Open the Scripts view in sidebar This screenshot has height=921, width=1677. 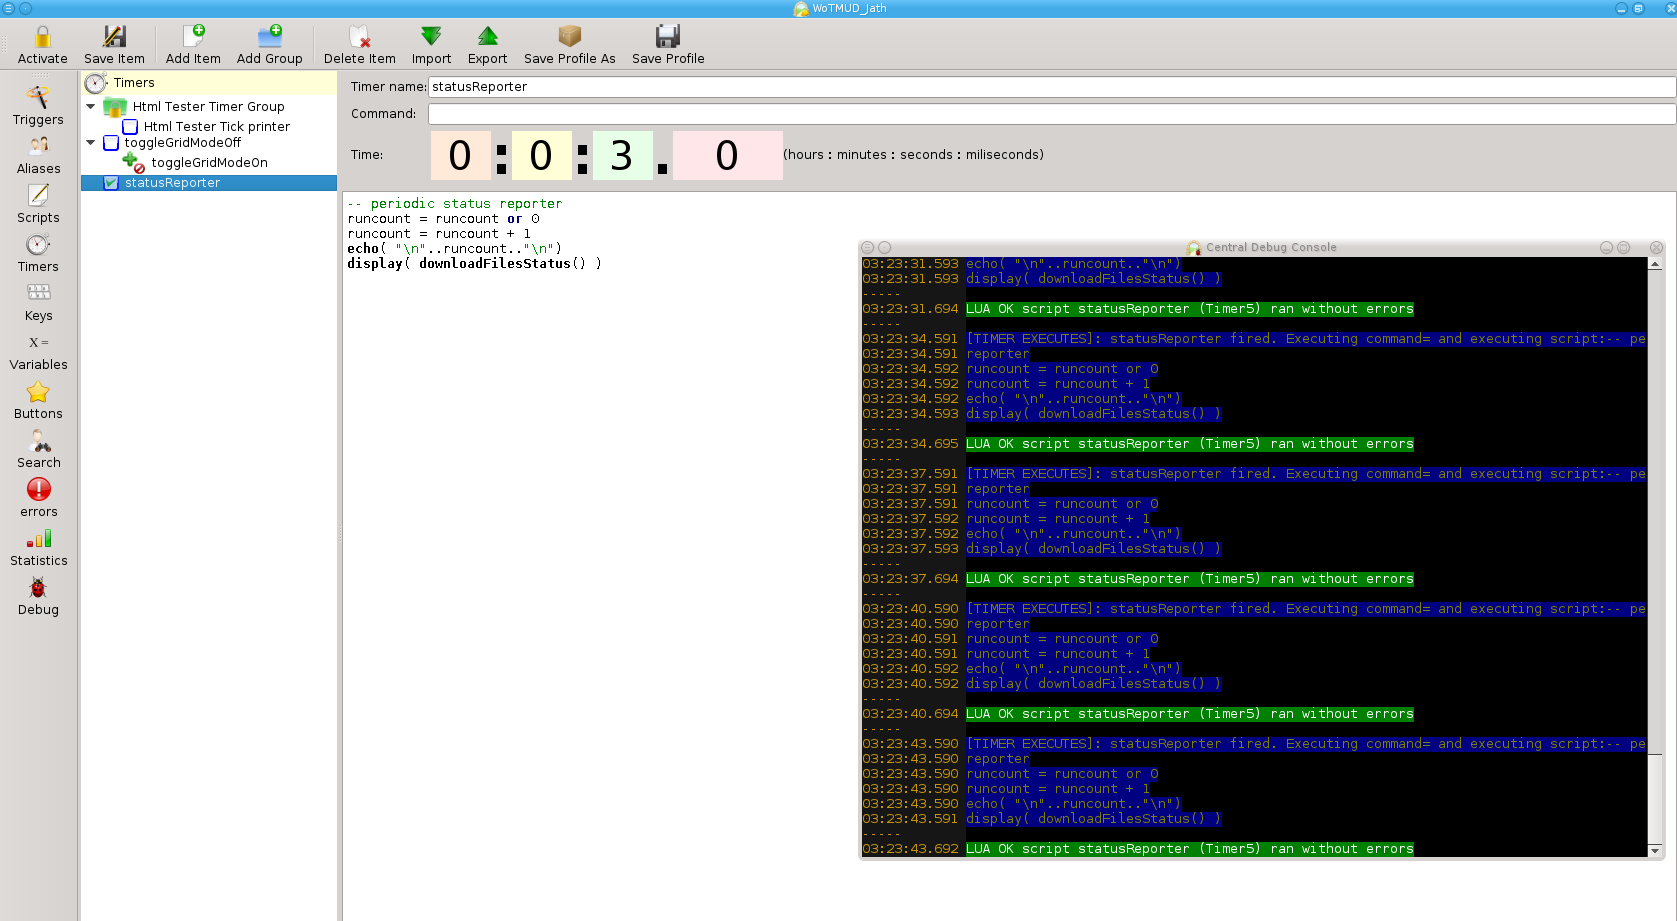pyautogui.click(x=38, y=204)
